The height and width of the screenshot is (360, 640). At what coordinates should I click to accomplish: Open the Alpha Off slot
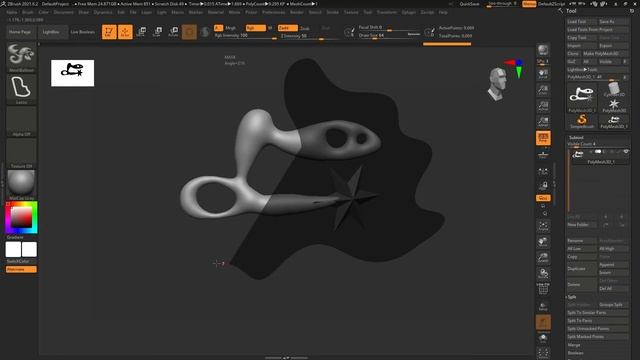click(x=21, y=121)
